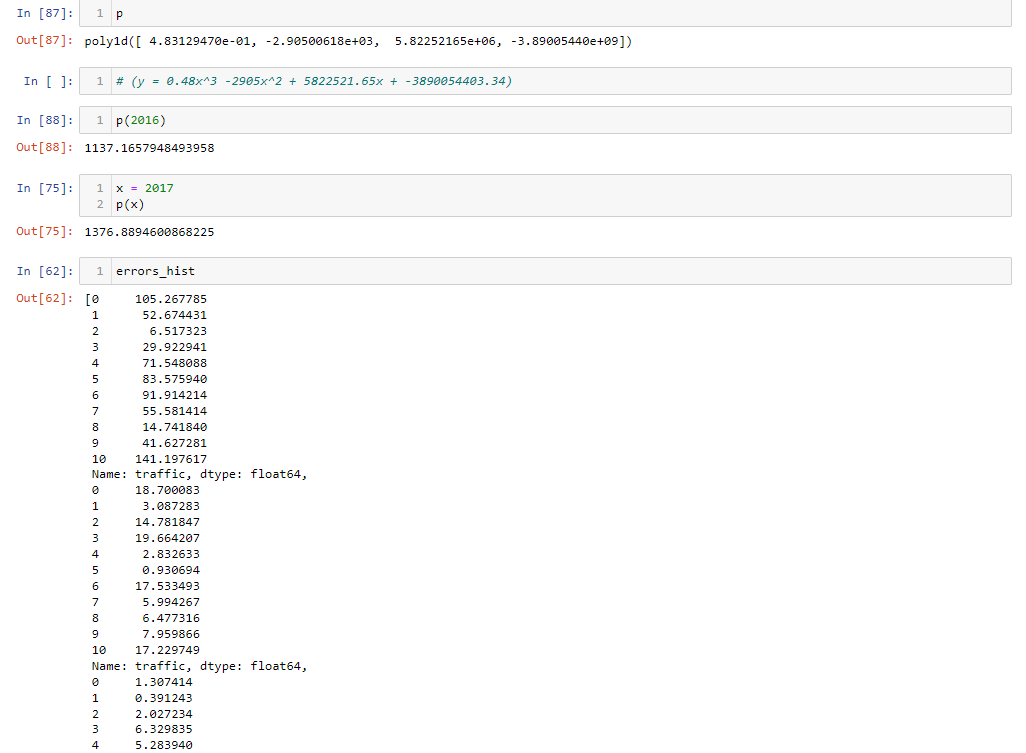Click the In [62] prompt label
The image size is (1026, 753).
pos(40,271)
